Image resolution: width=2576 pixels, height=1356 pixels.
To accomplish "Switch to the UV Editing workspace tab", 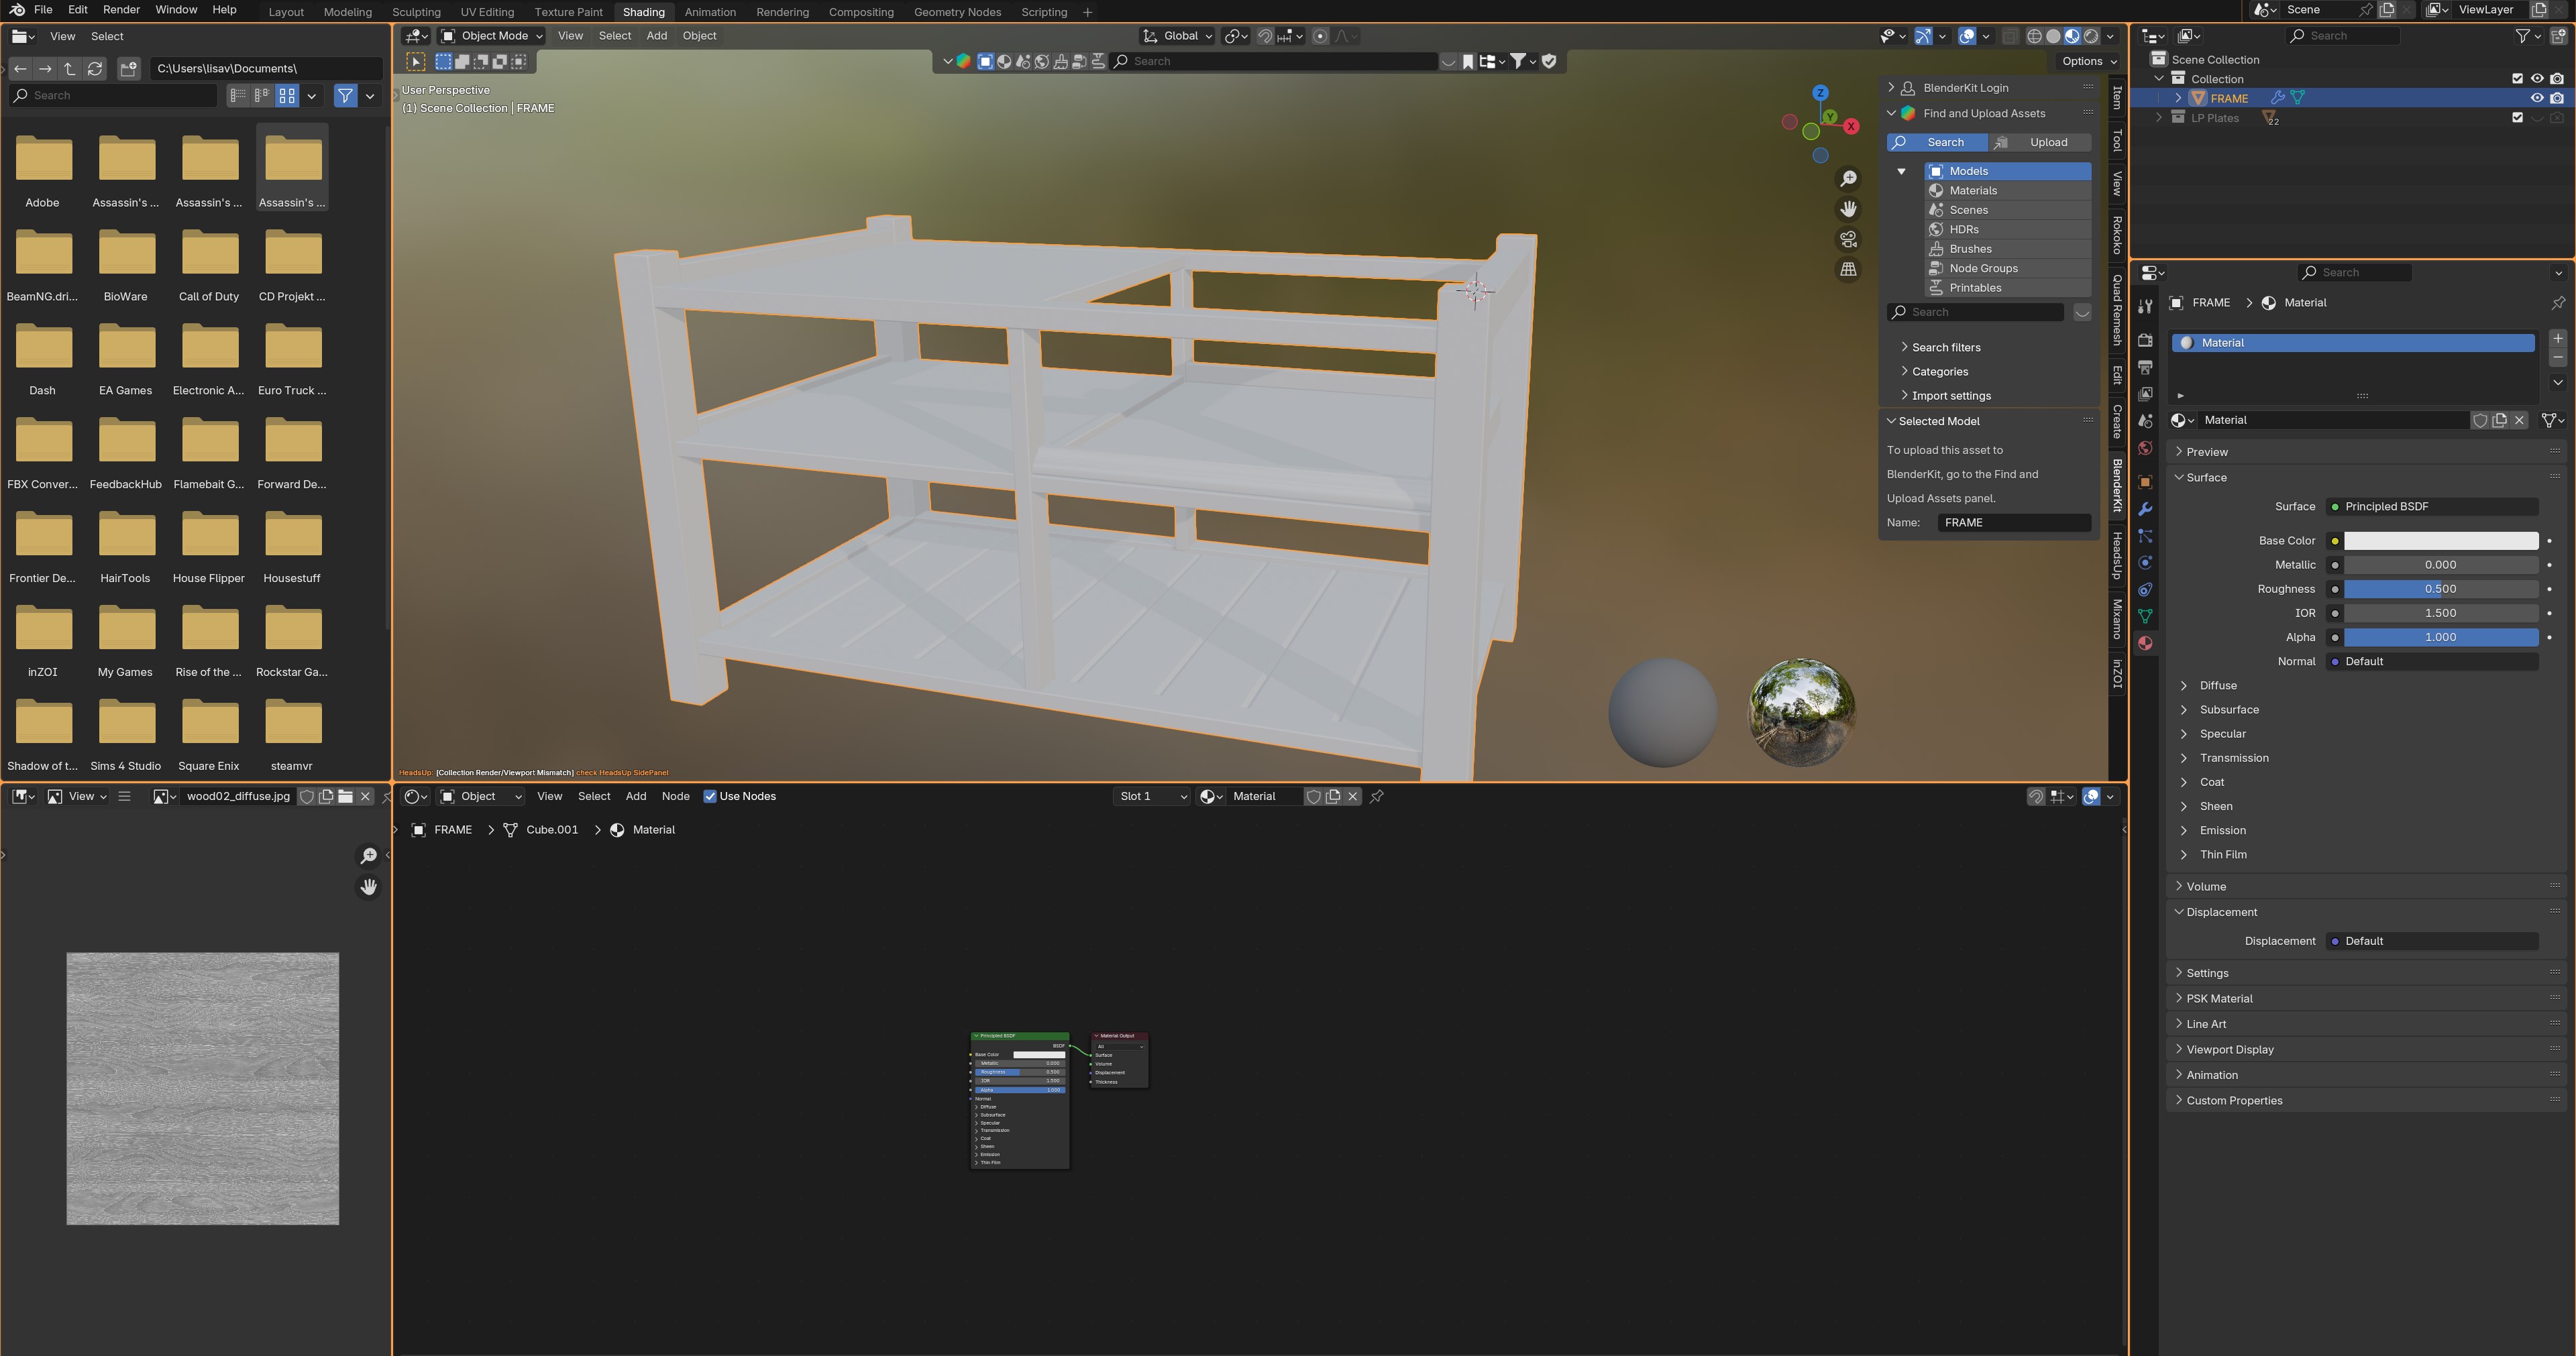I will tap(487, 12).
